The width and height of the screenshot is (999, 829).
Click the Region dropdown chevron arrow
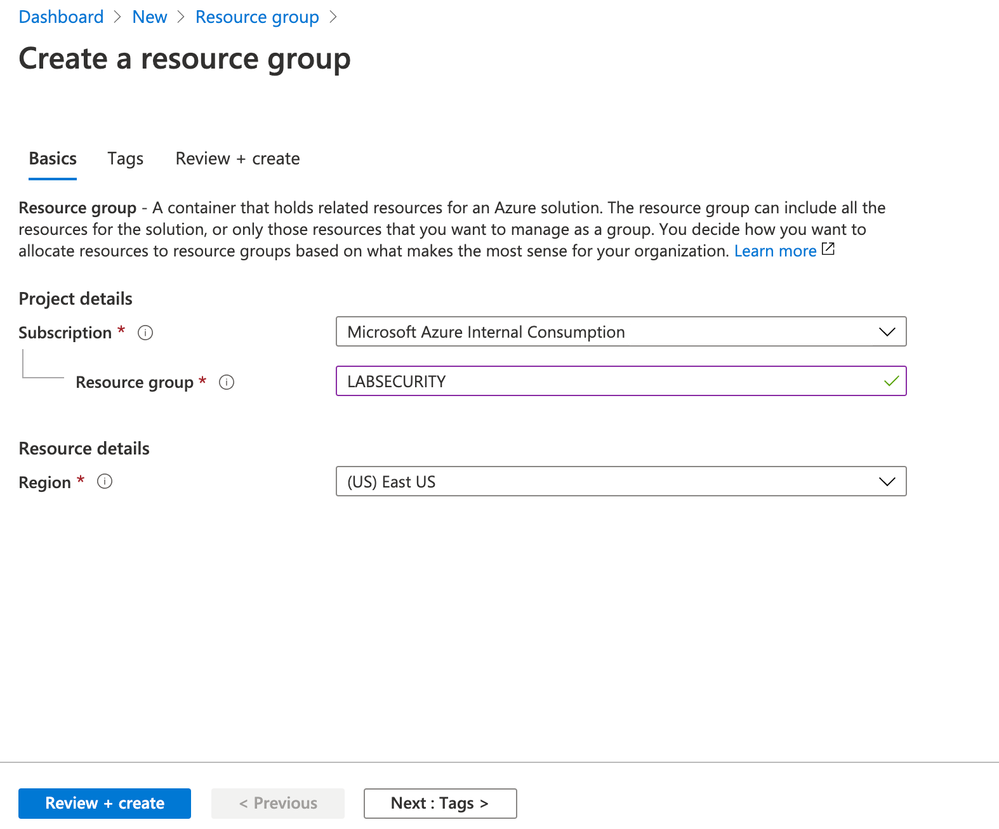pyautogui.click(x=886, y=482)
